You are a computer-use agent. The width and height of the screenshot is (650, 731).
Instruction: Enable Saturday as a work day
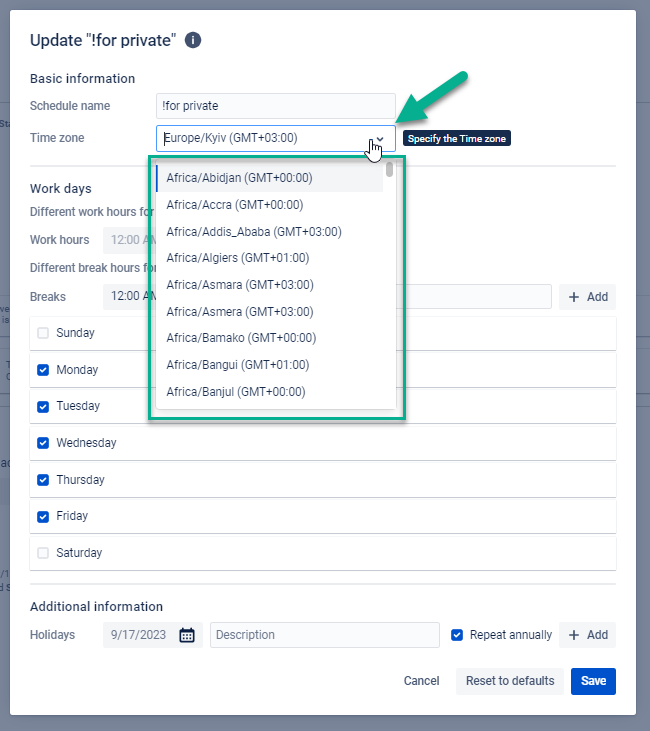click(43, 553)
